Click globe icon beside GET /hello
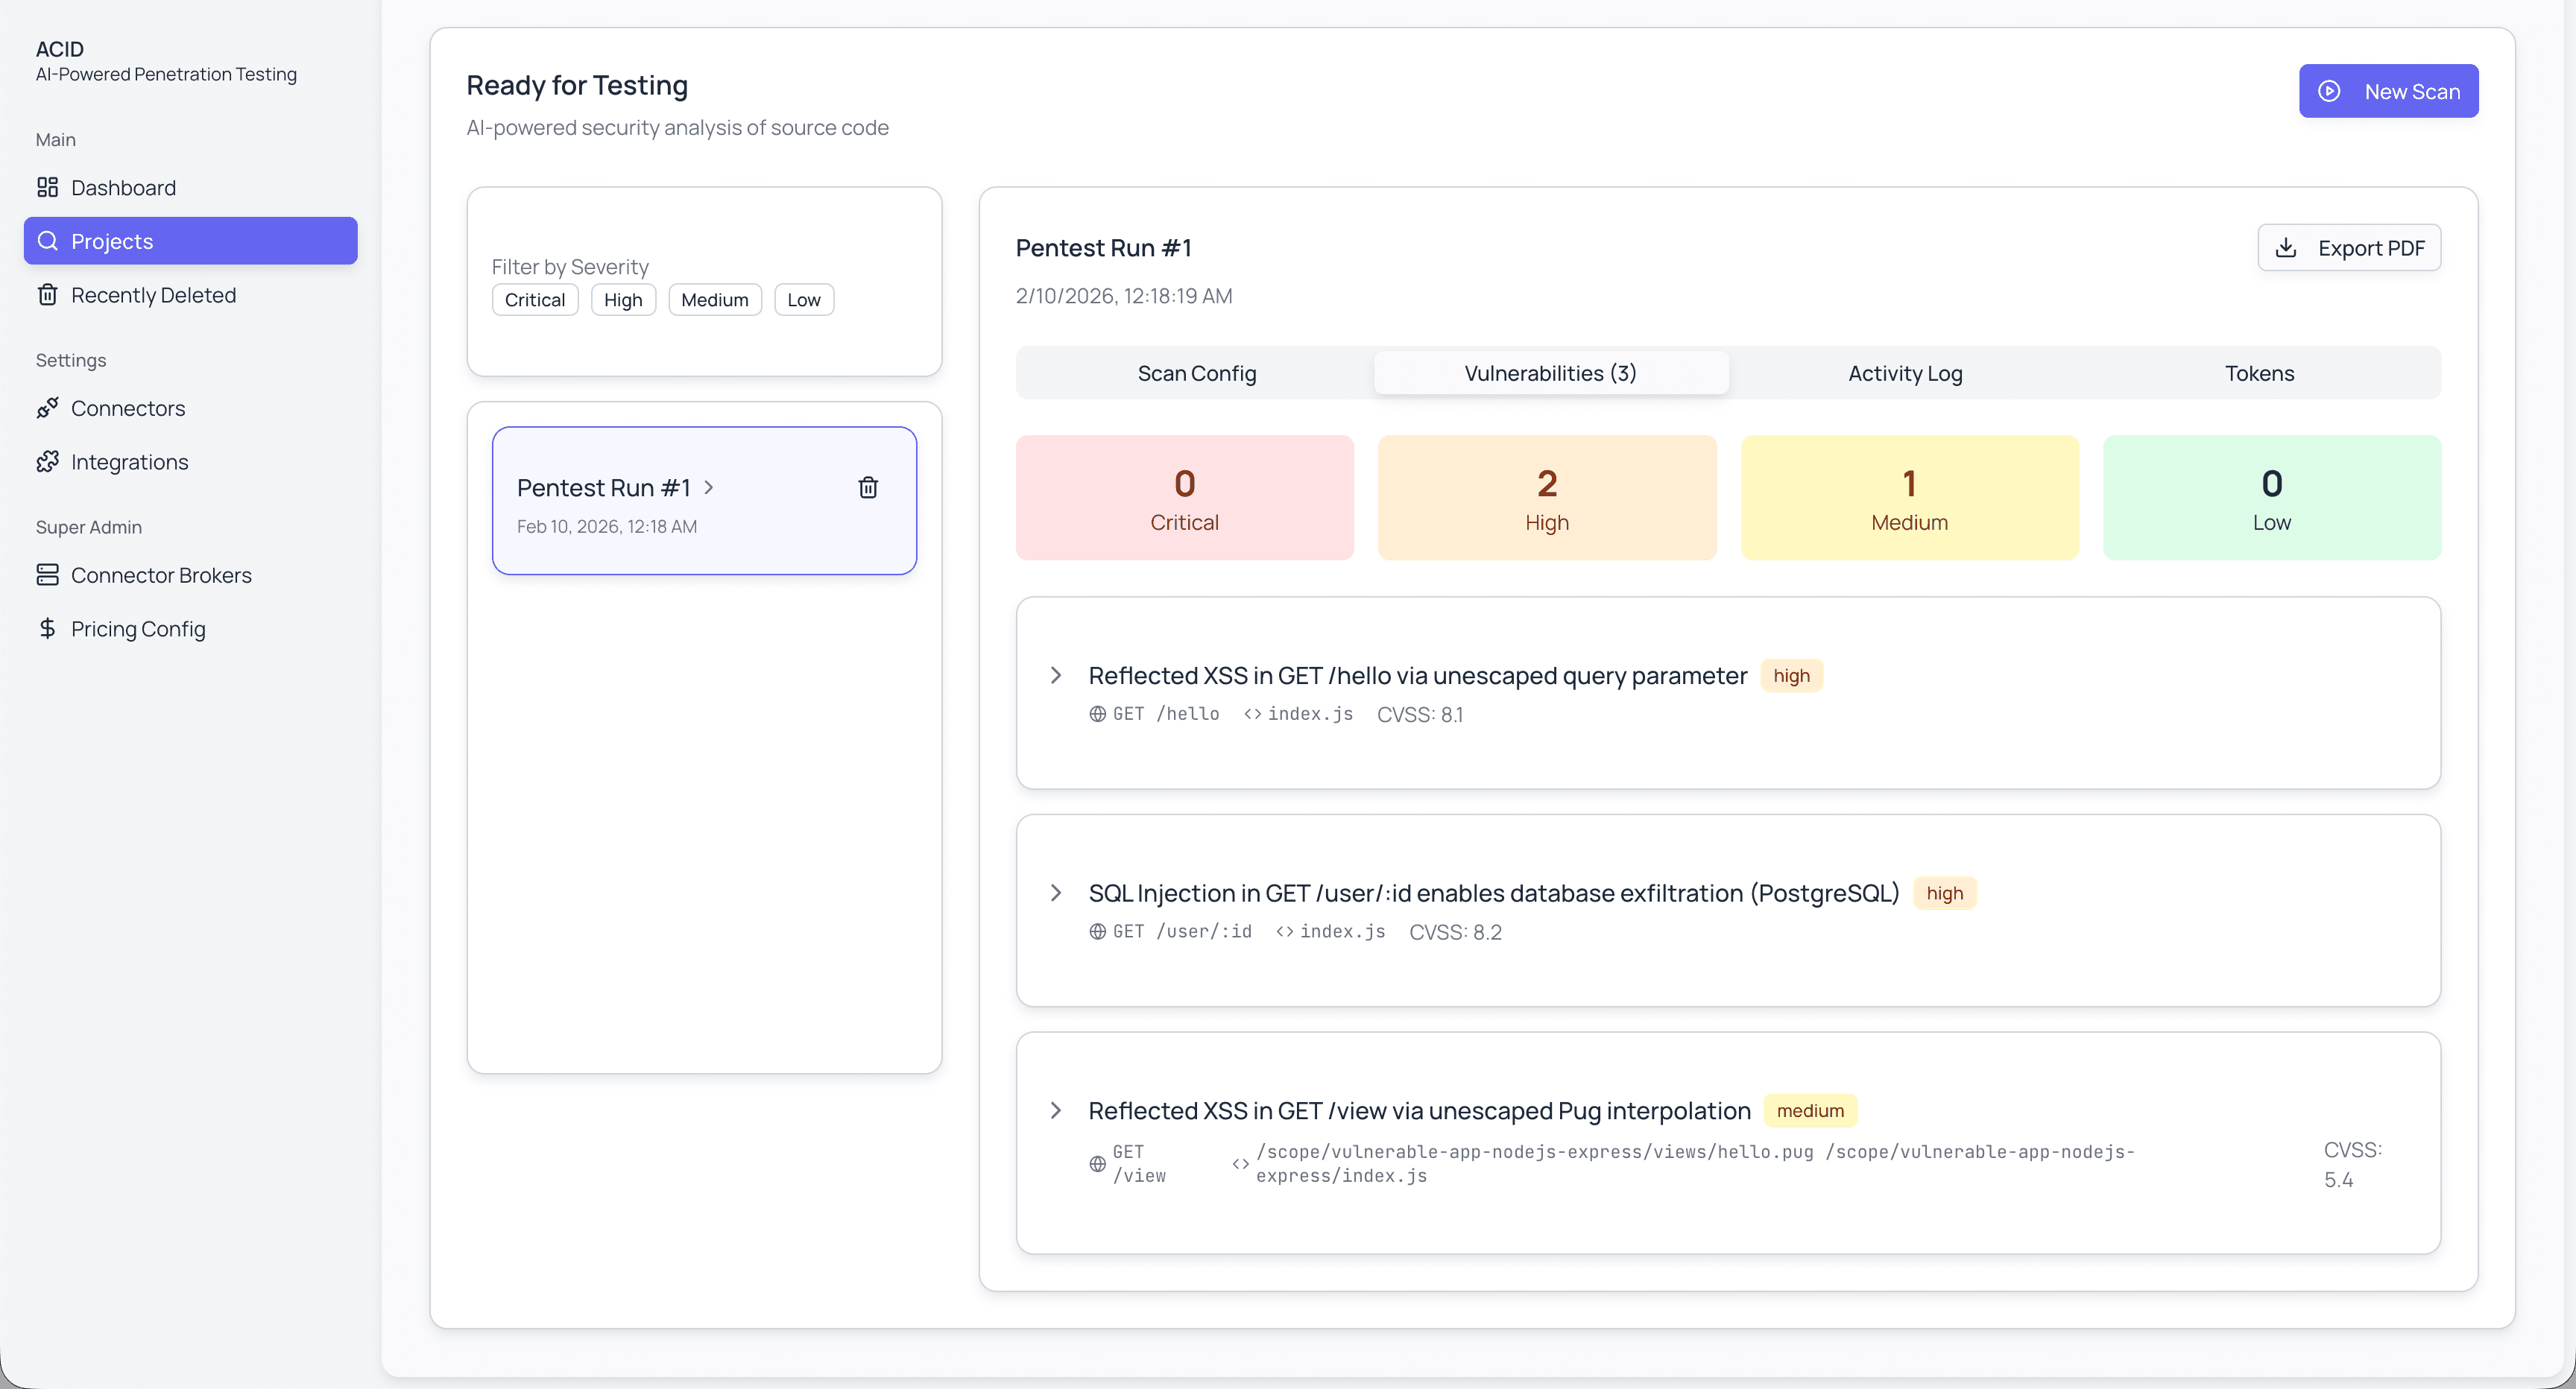 click(1097, 714)
